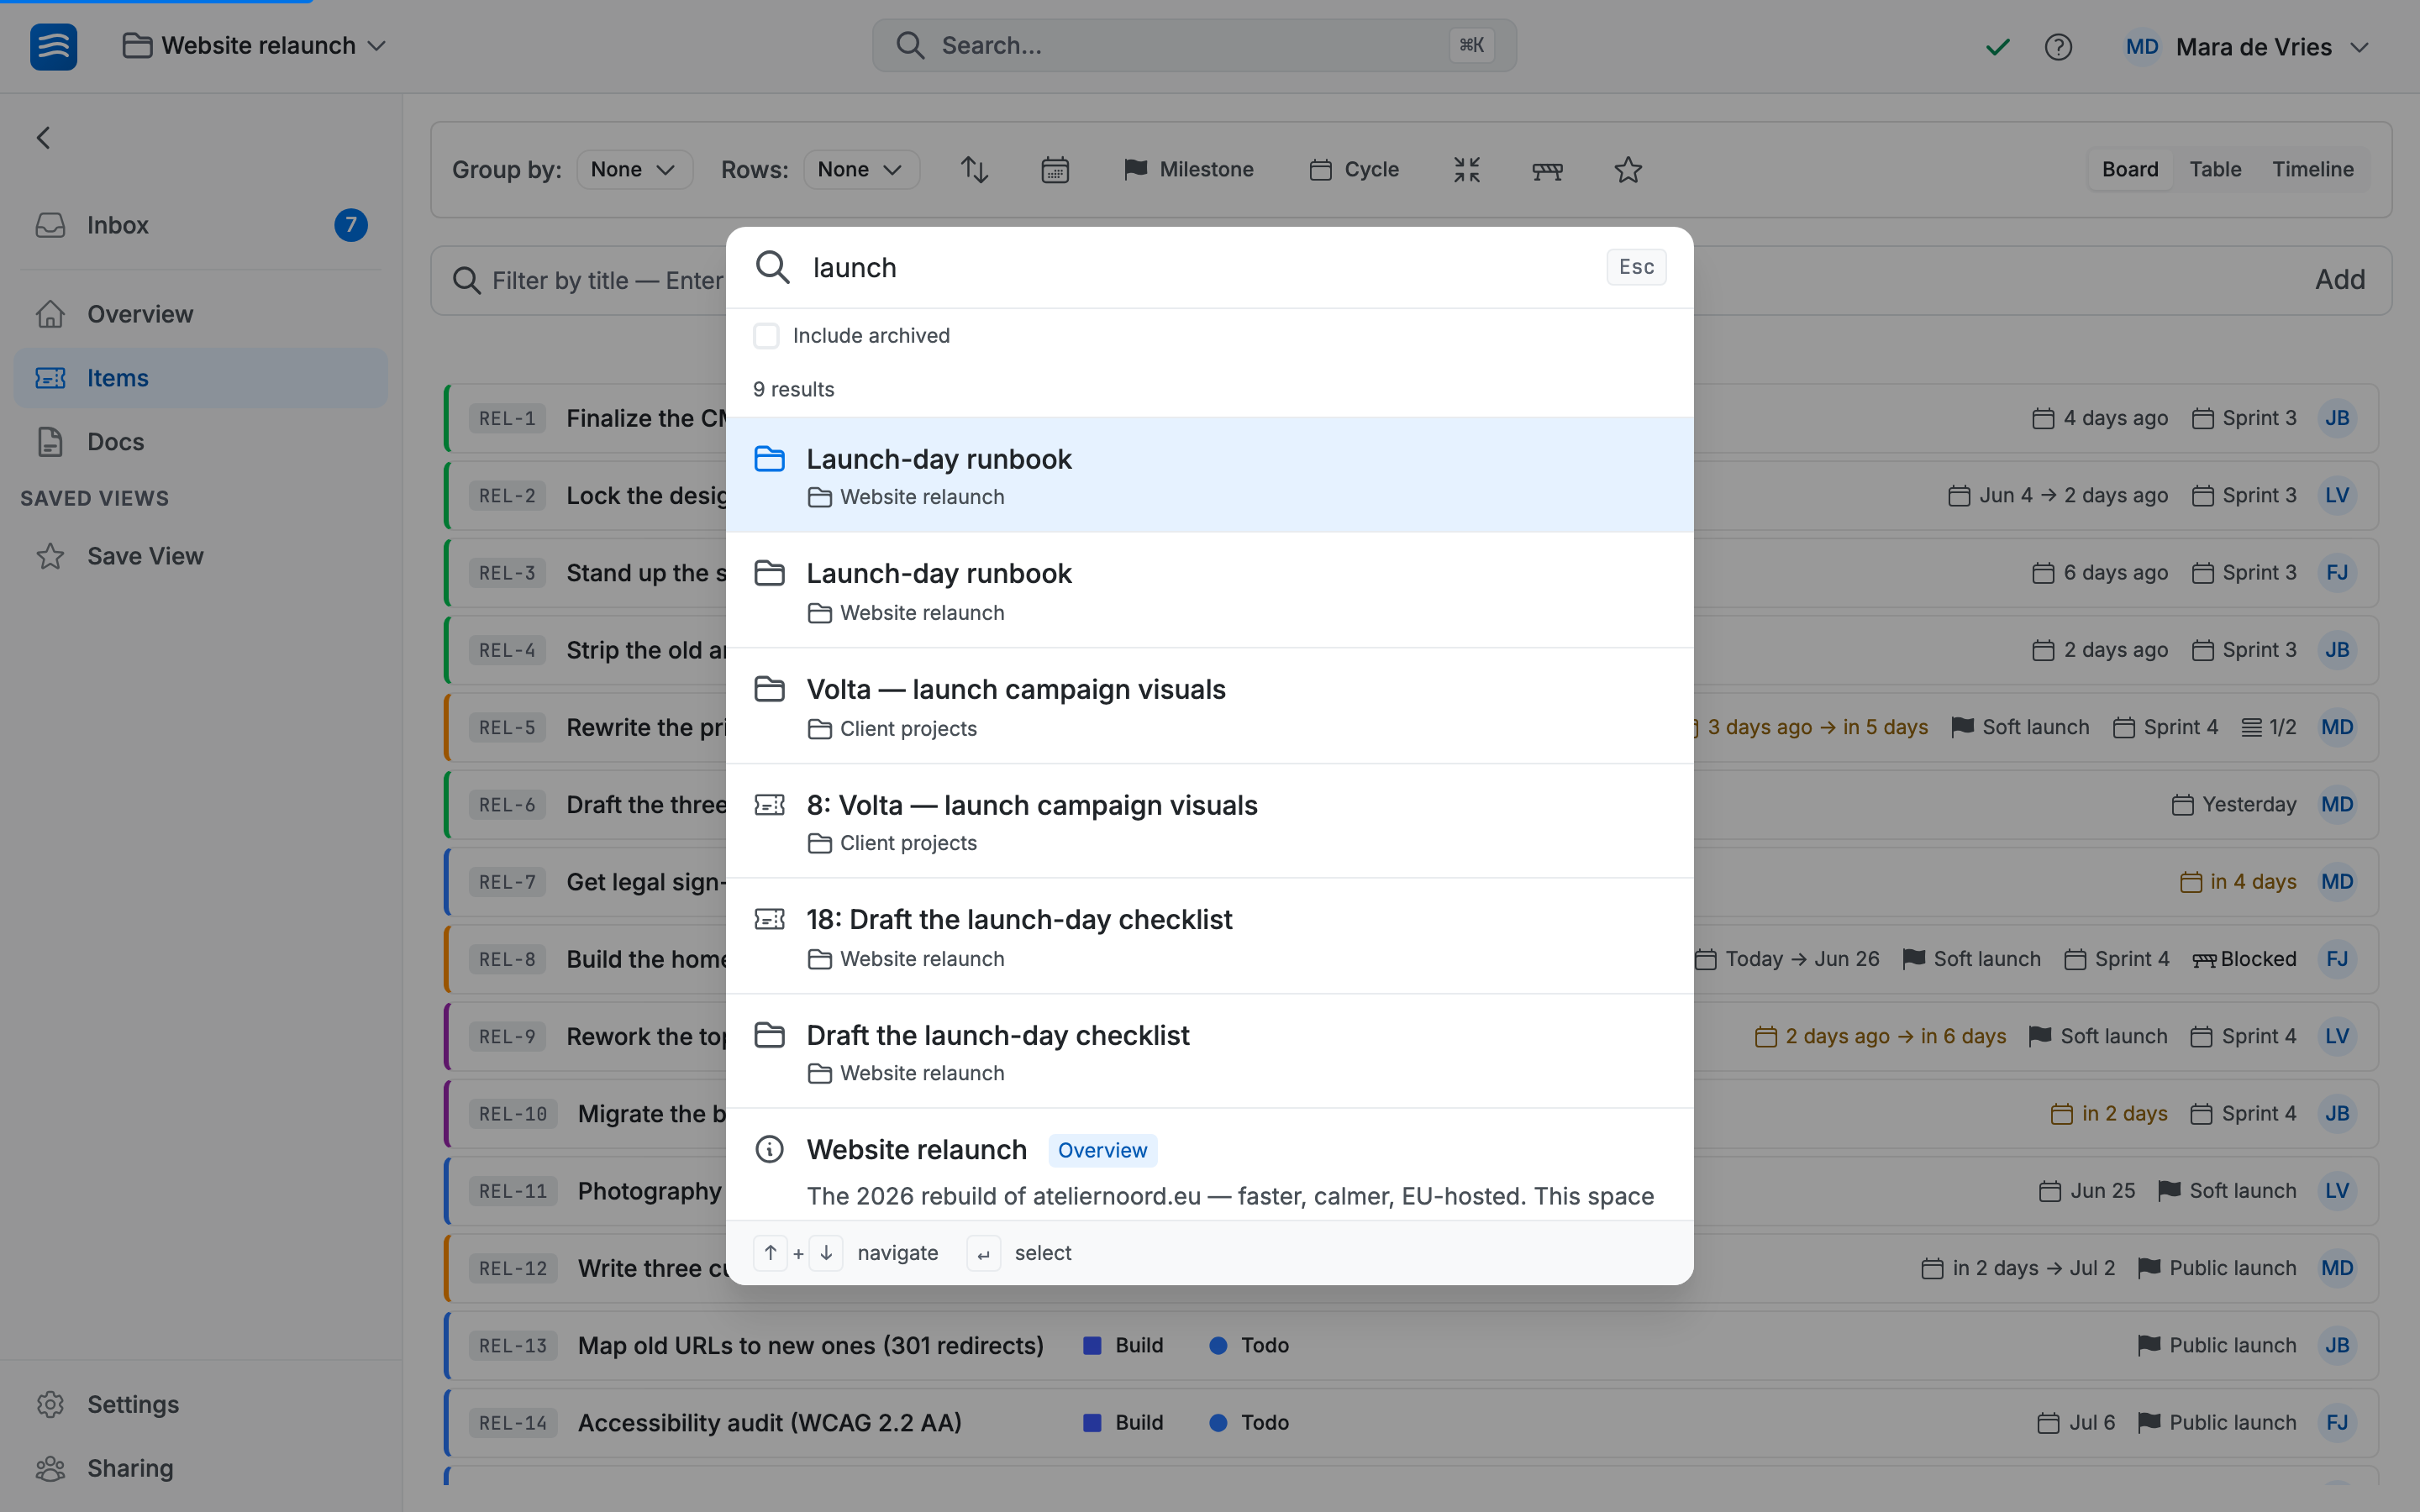Open the Rows None dropdown
The width and height of the screenshot is (2420, 1512).
[x=861, y=170]
